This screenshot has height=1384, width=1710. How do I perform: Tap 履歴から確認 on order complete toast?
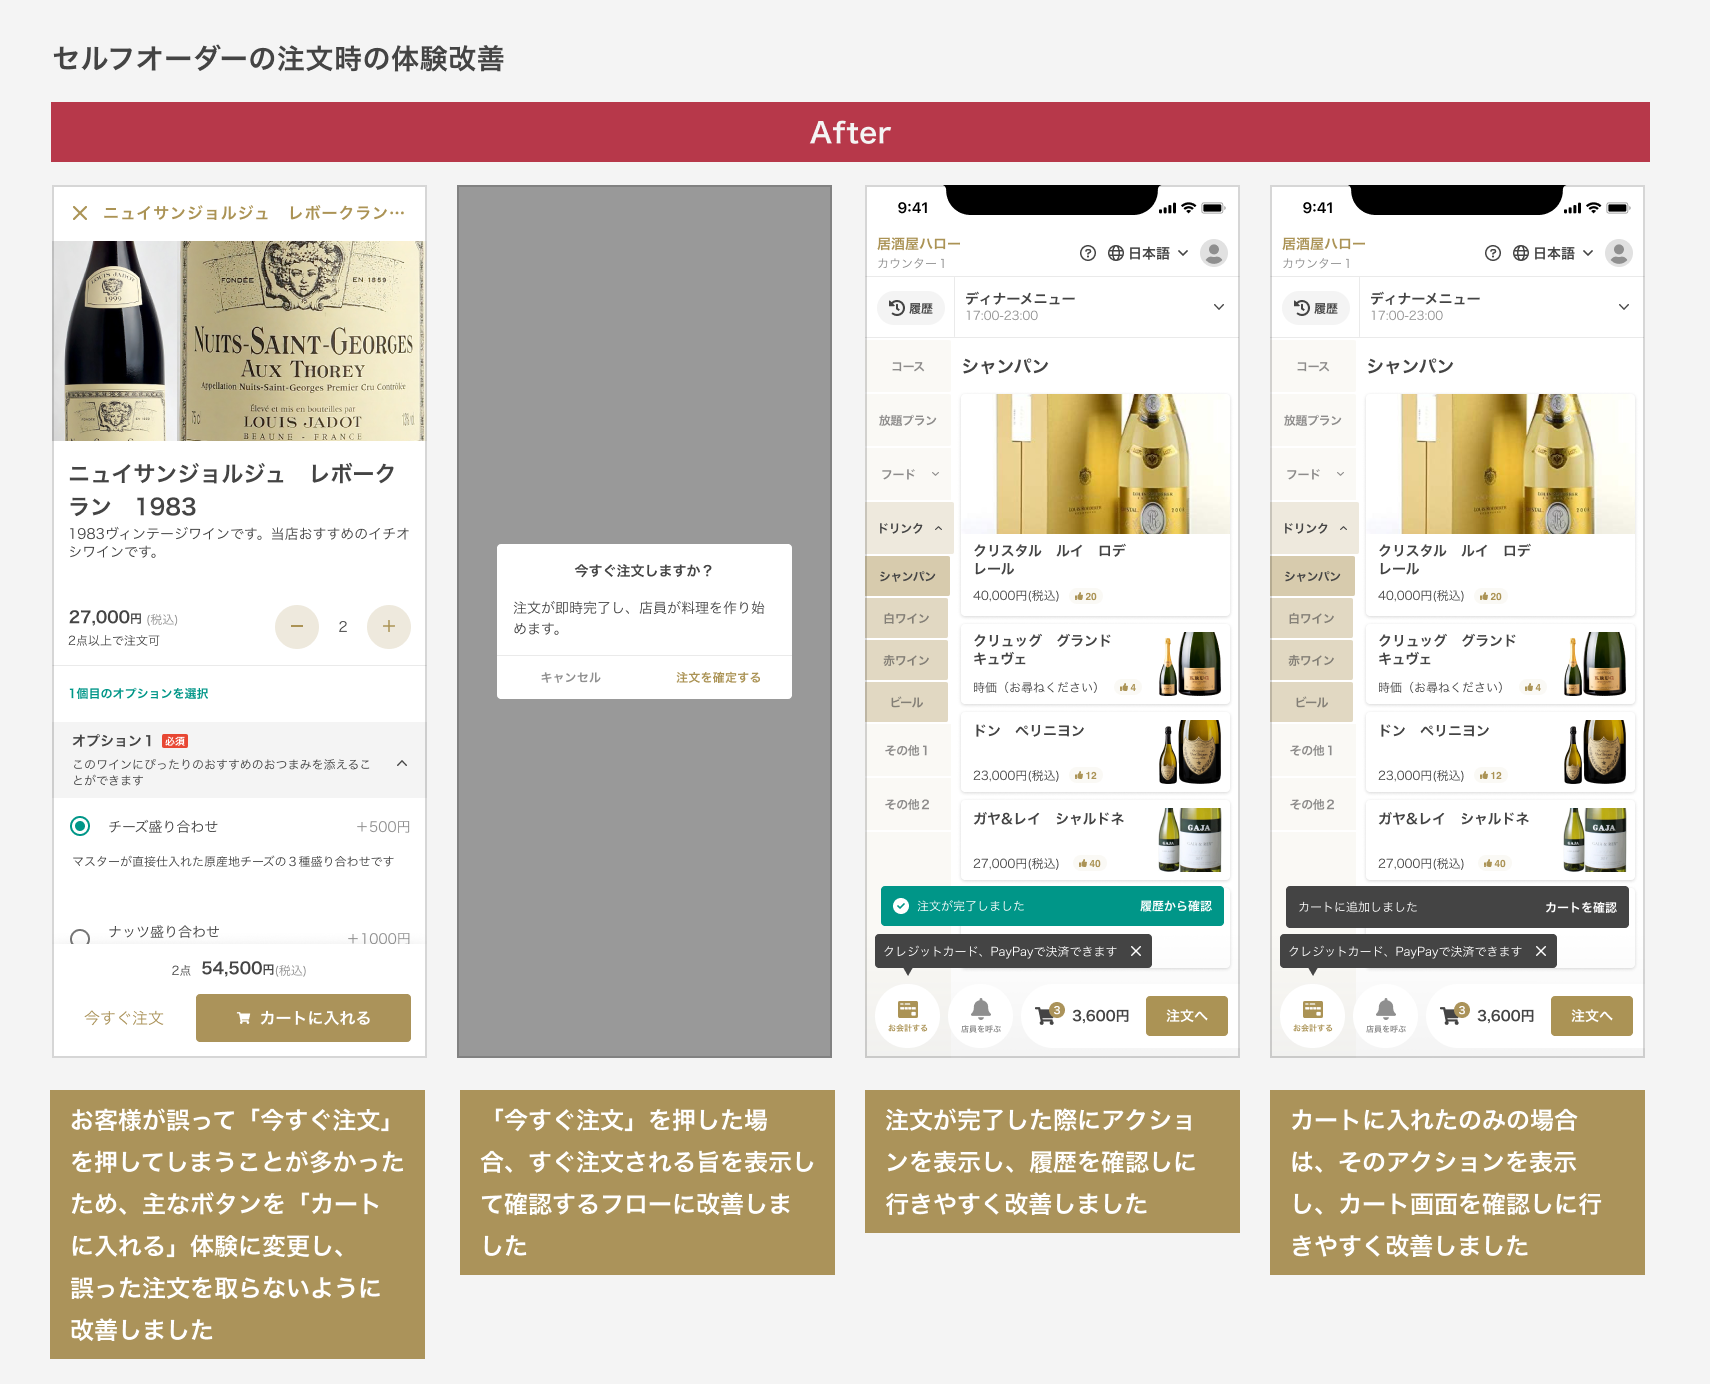pos(1176,906)
